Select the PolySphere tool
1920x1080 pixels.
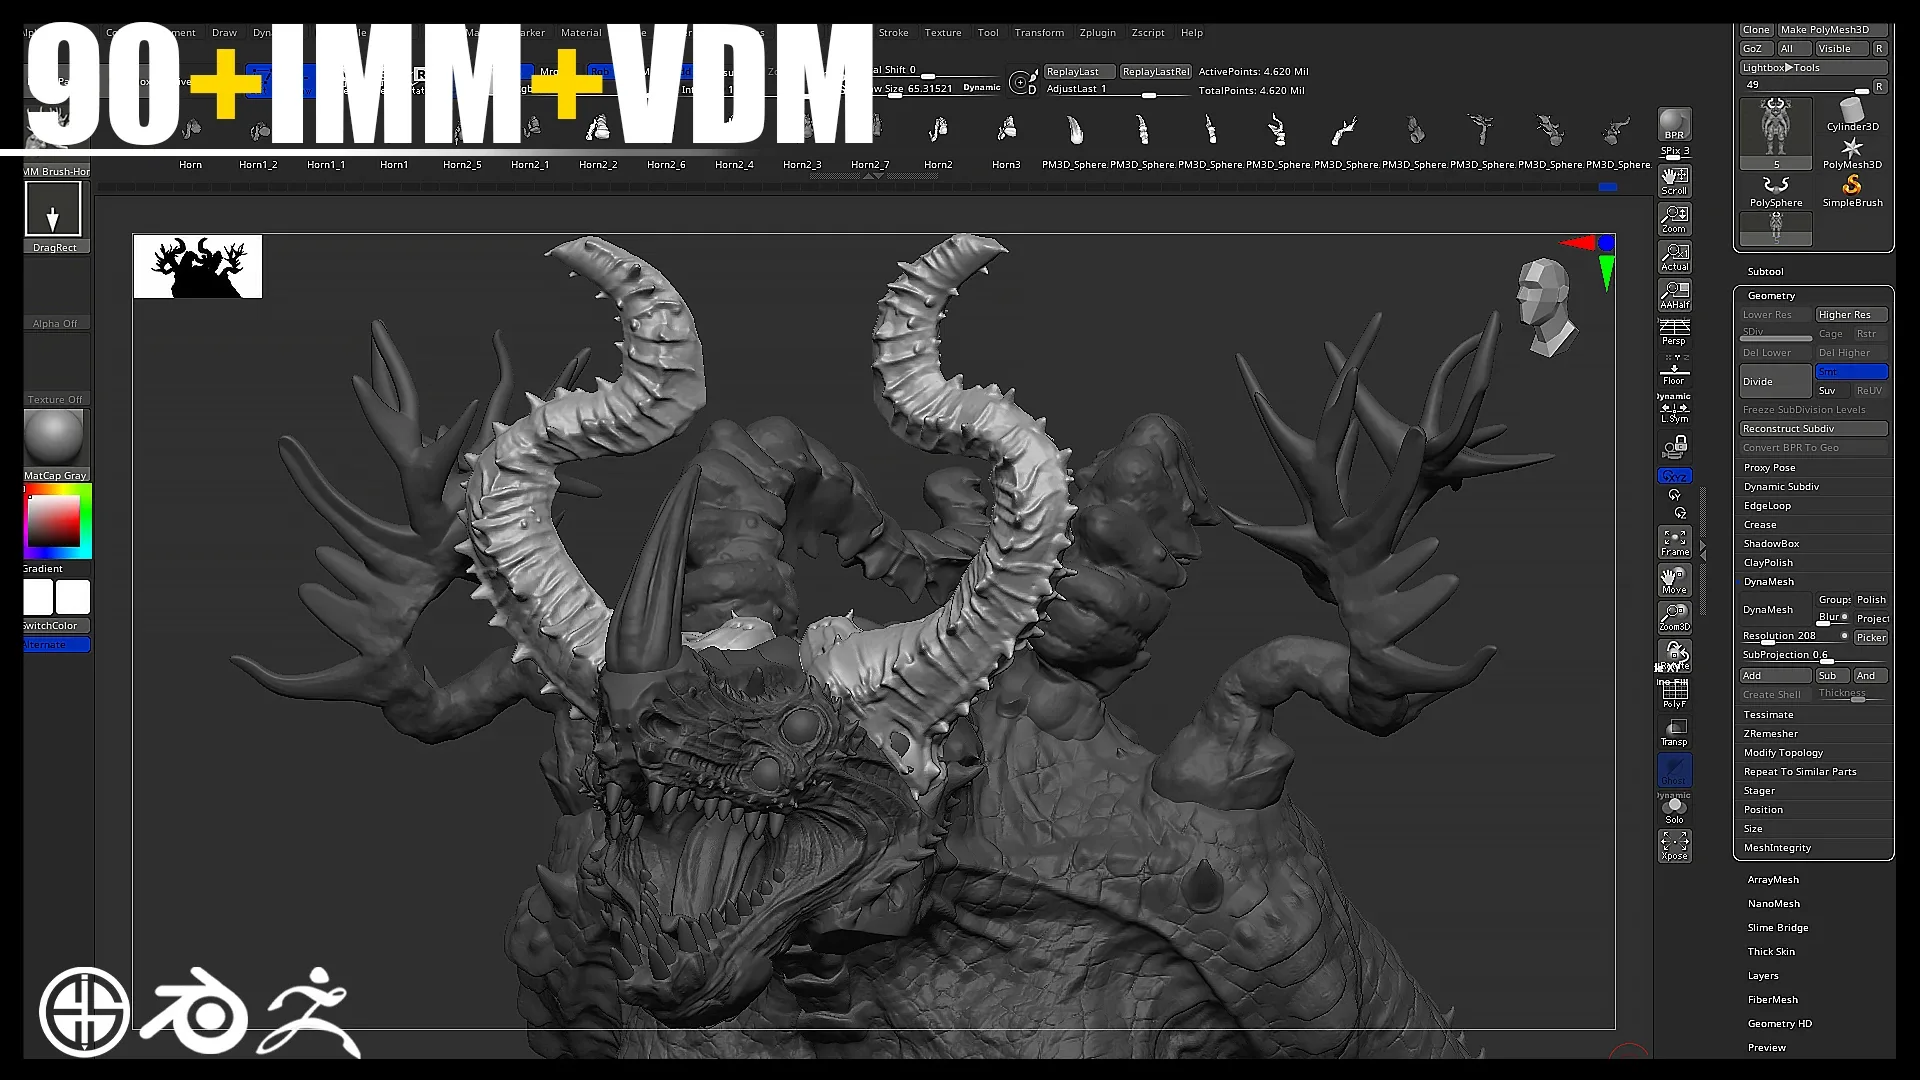(1776, 191)
